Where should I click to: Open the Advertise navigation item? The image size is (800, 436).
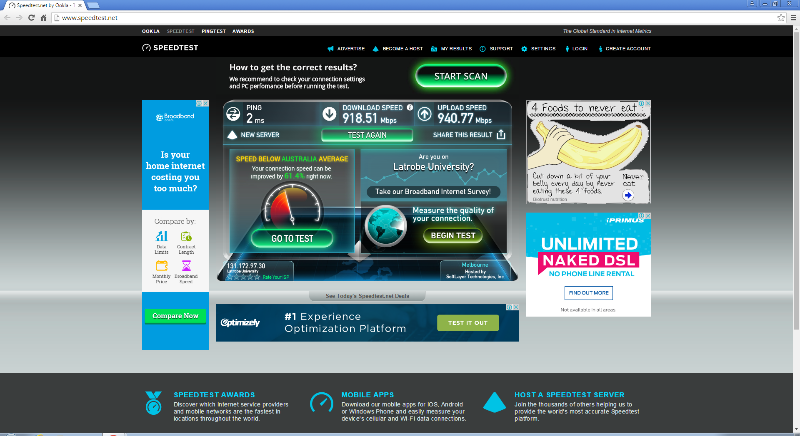pyautogui.click(x=346, y=49)
